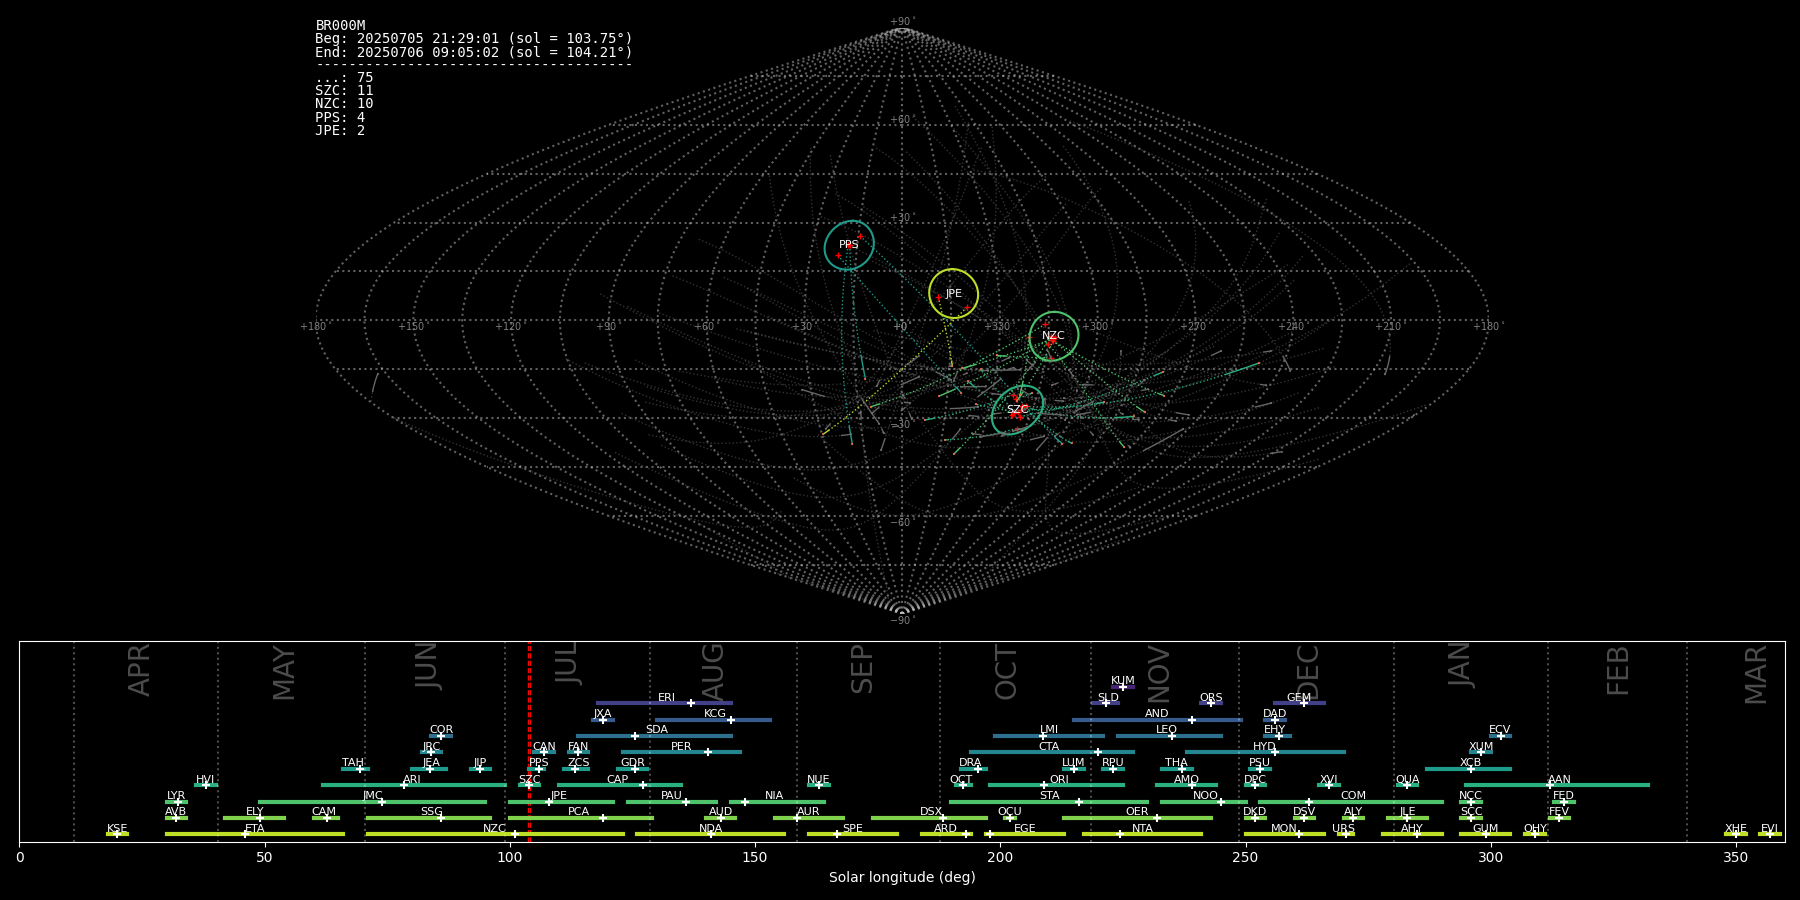
Task: Click the 'SZC: 11' count in header
Action: coord(344,91)
